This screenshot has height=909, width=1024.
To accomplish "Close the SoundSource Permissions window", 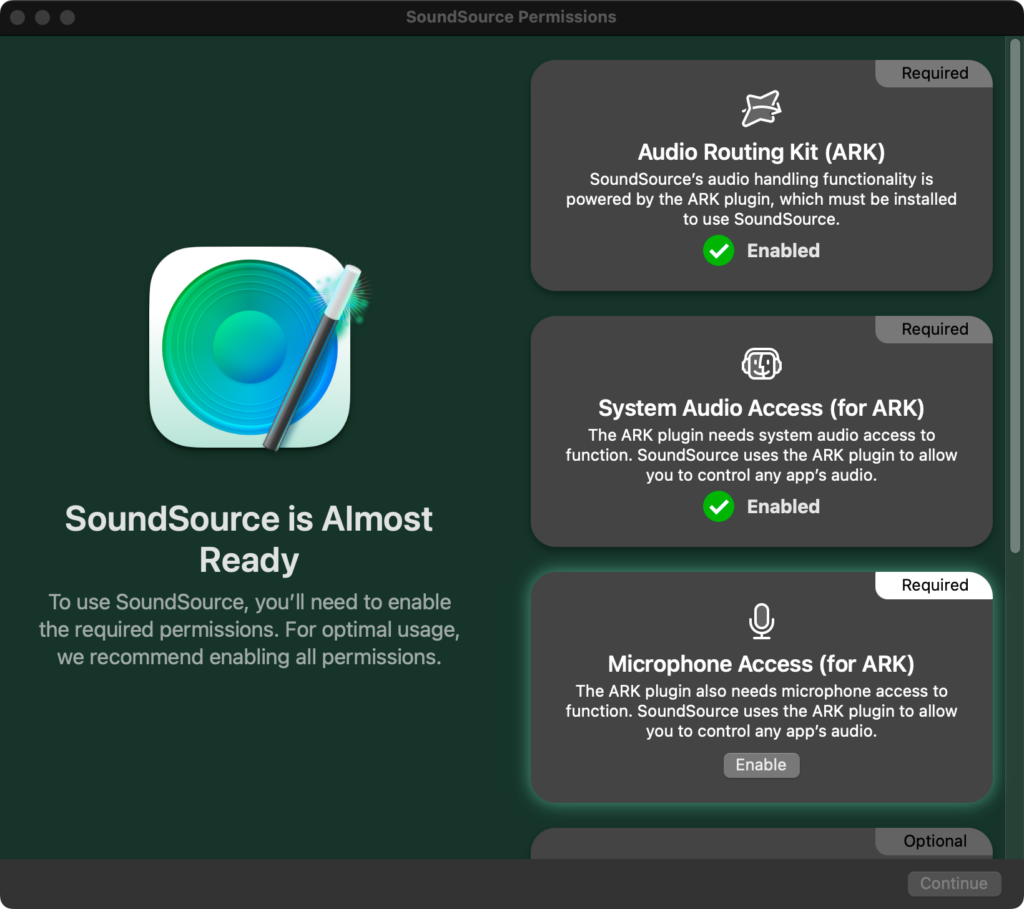I will click(19, 18).
